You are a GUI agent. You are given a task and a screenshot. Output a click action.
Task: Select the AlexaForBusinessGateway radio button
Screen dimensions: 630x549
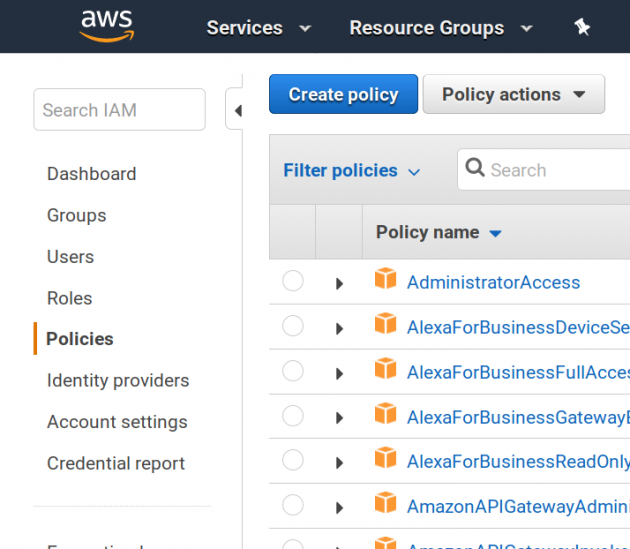292,416
